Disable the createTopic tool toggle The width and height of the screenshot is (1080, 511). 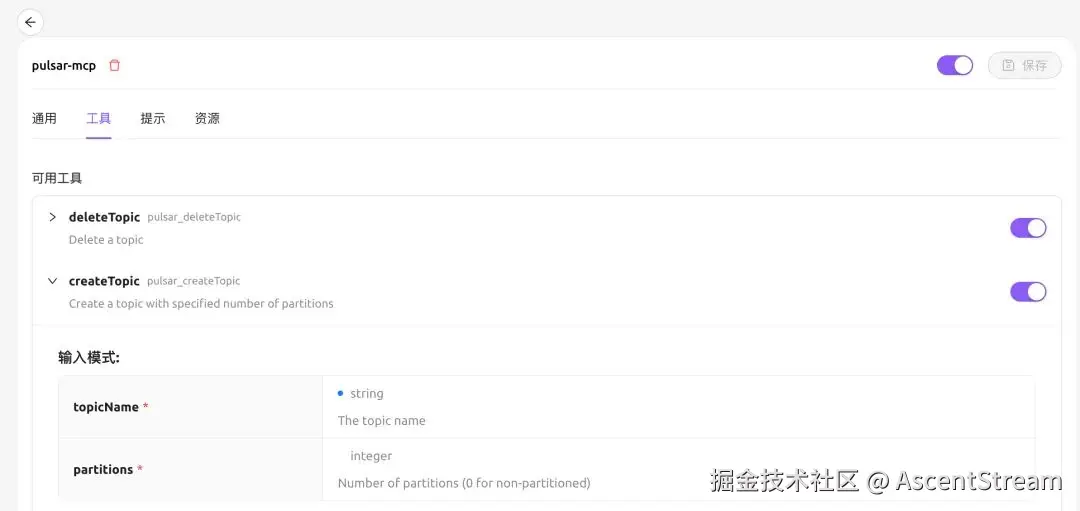[x=1028, y=292]
